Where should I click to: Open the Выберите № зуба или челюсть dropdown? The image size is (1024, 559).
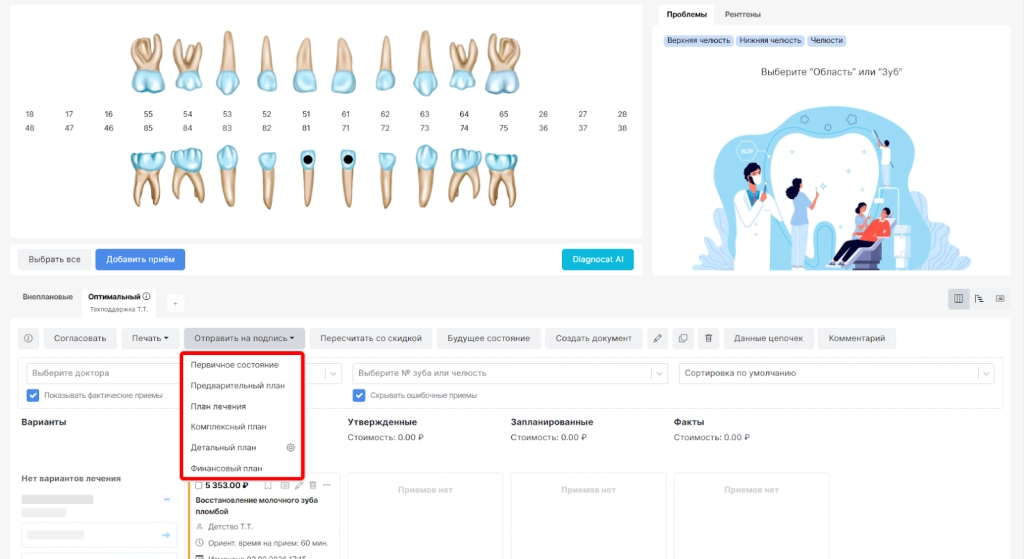click(509, 373)
